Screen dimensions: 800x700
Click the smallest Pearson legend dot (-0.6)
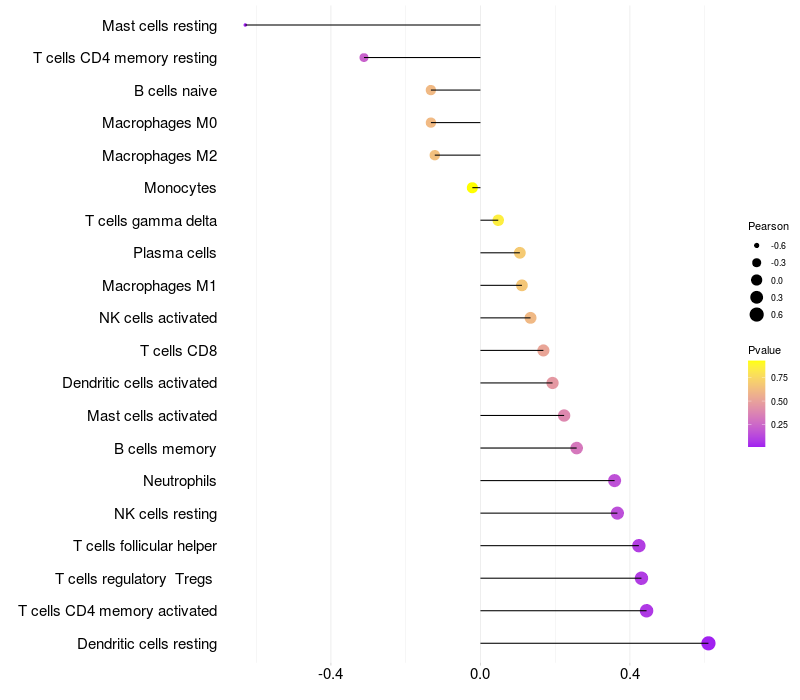[757, 245]
